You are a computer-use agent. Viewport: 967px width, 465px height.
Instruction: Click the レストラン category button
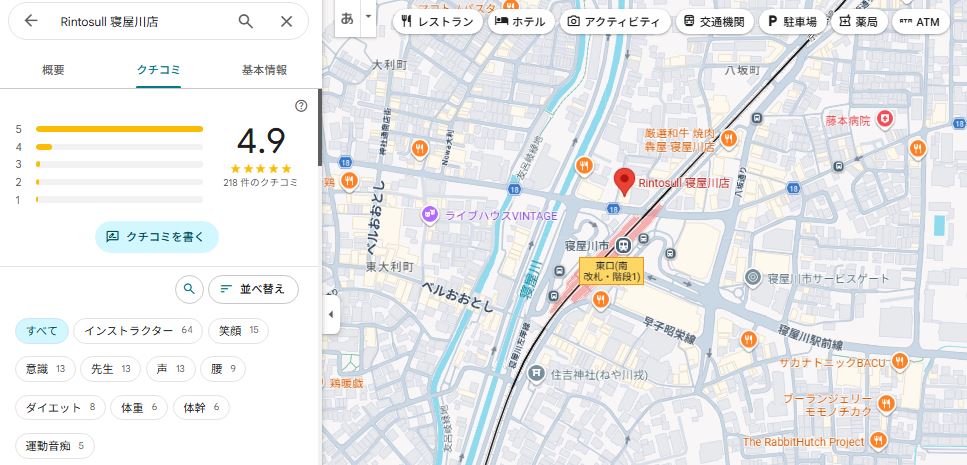[x=437, y=21]
